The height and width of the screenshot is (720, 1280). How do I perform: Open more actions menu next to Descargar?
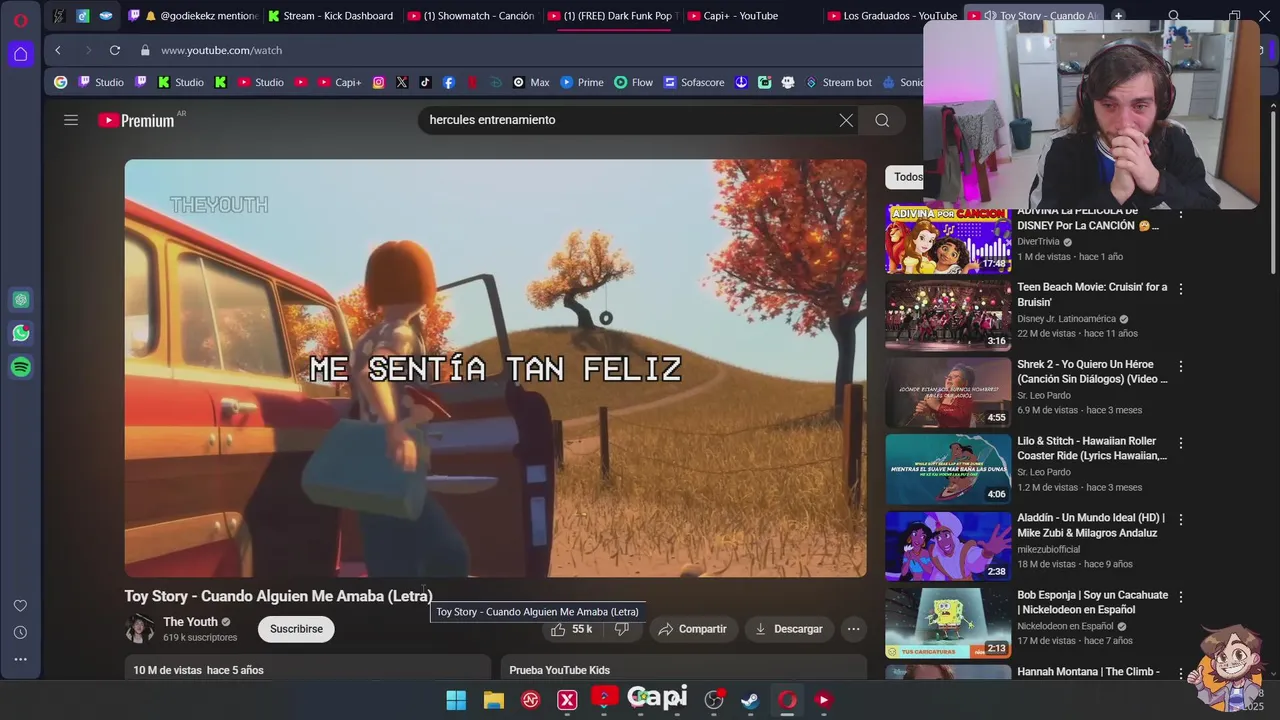pos(853,629)
